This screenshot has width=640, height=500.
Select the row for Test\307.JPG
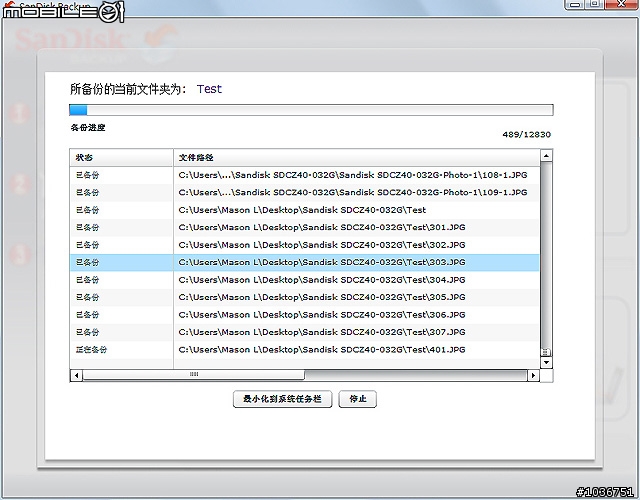coord(304,332)
